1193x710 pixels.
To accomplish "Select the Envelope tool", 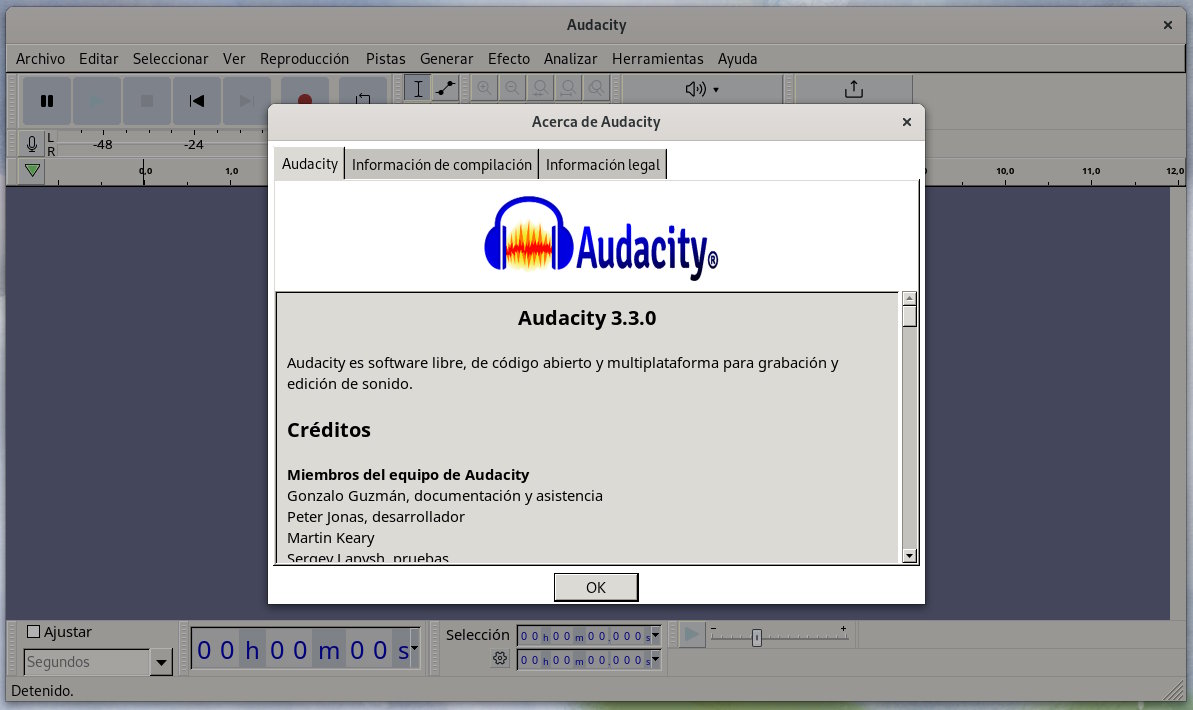I will coord(446,88).
